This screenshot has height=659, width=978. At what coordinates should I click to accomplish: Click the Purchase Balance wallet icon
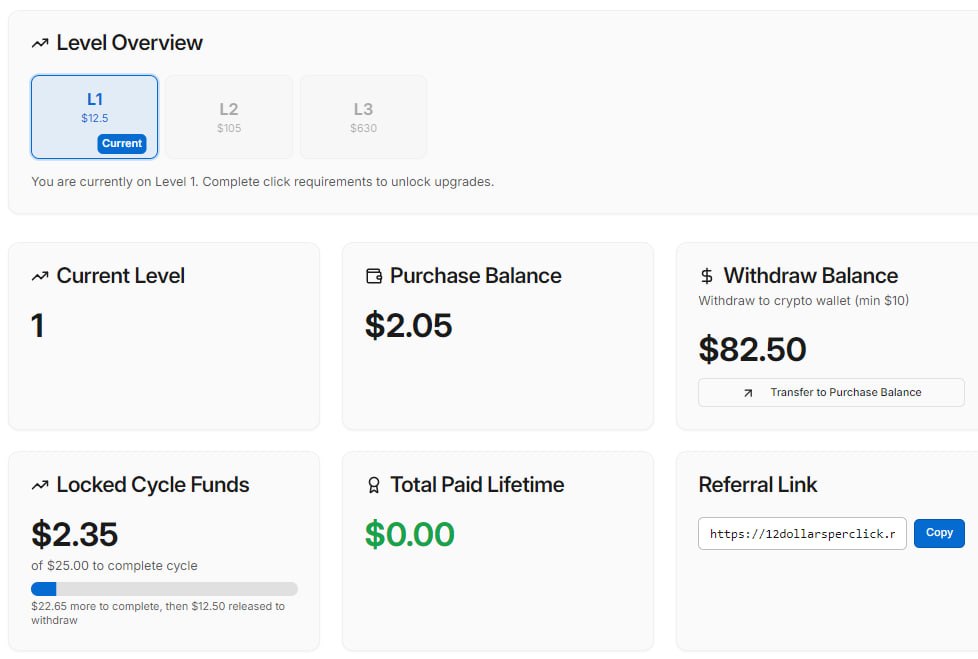(374, 276)
